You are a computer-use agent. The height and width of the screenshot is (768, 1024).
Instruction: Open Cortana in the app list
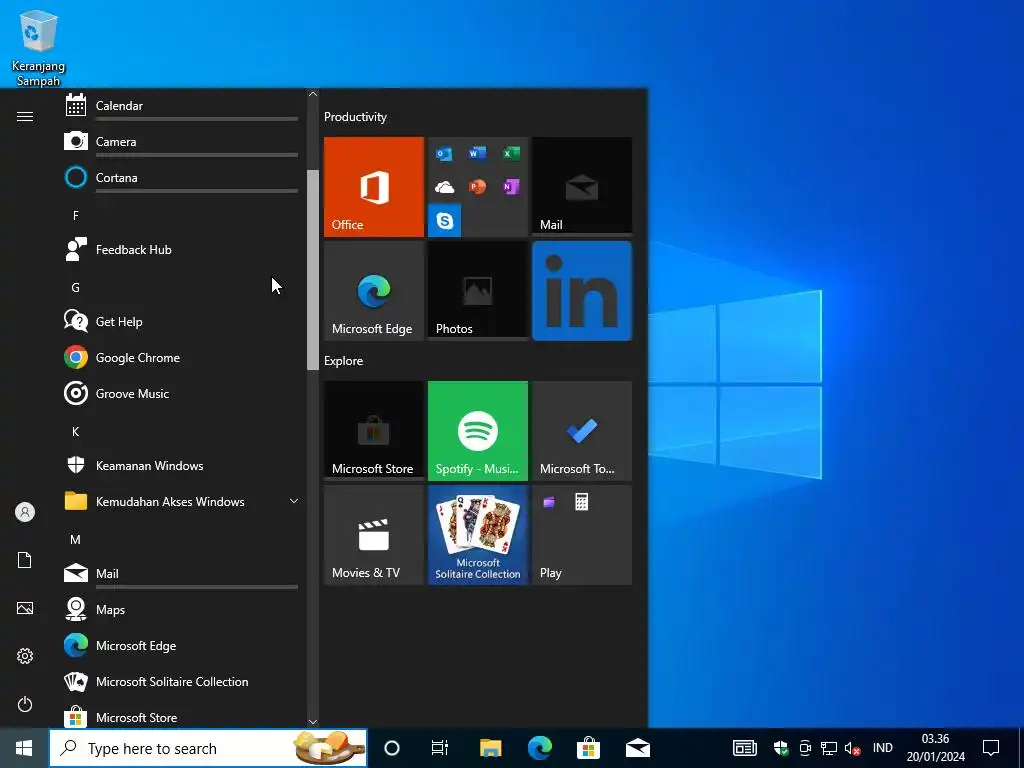[182, 178]
